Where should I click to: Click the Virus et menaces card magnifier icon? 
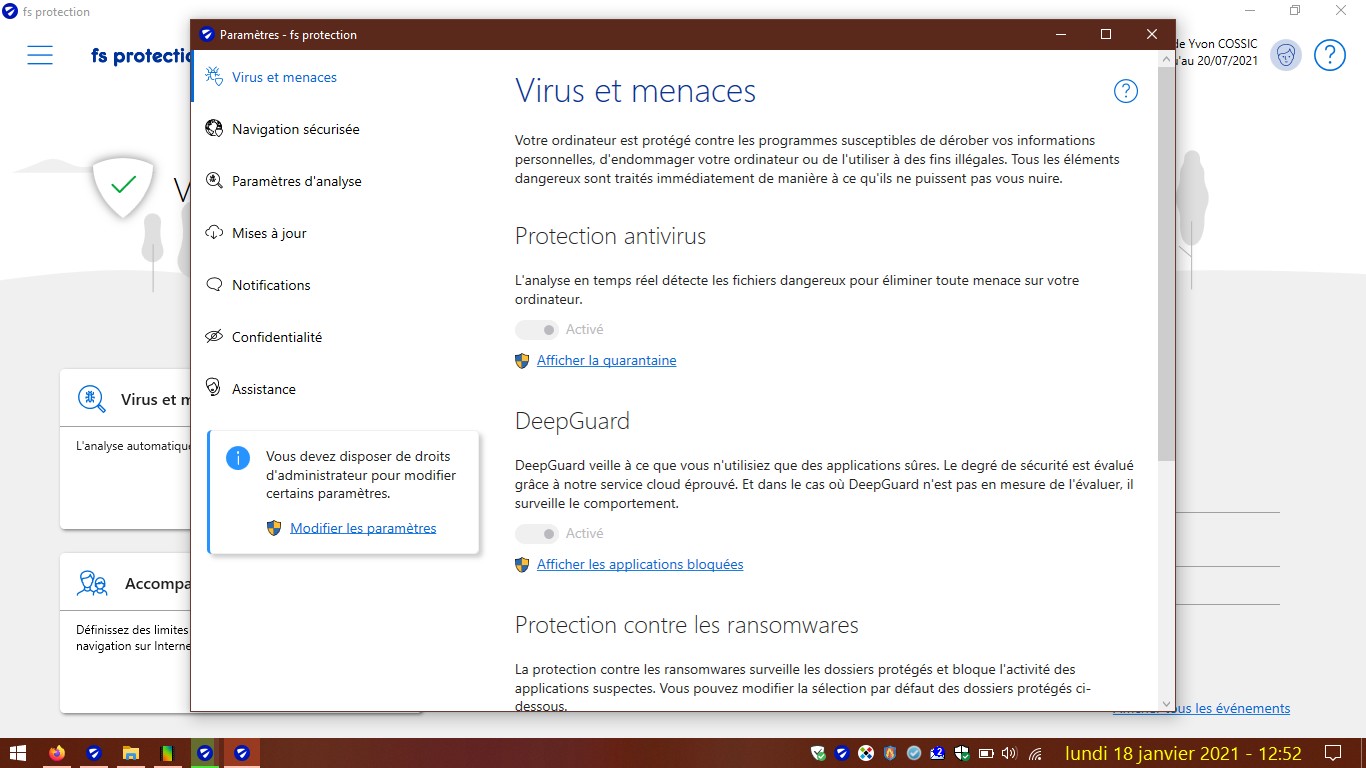click(x=92, y=400)
